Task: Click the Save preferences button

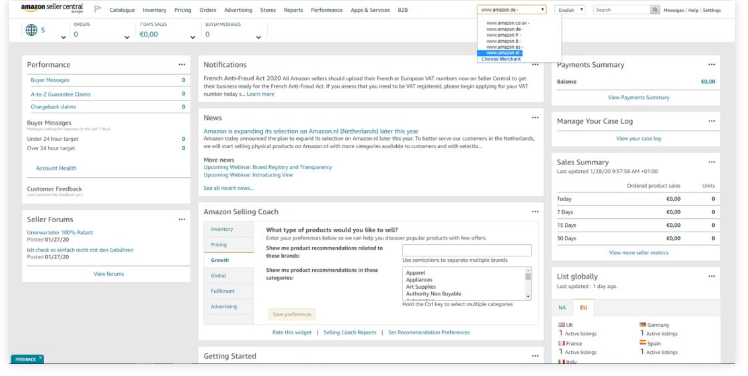Action: pyautogui.click(x=292, y=314)
